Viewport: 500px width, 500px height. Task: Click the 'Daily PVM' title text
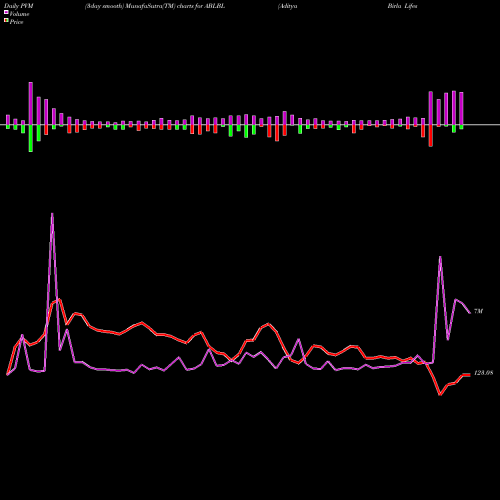20,6
